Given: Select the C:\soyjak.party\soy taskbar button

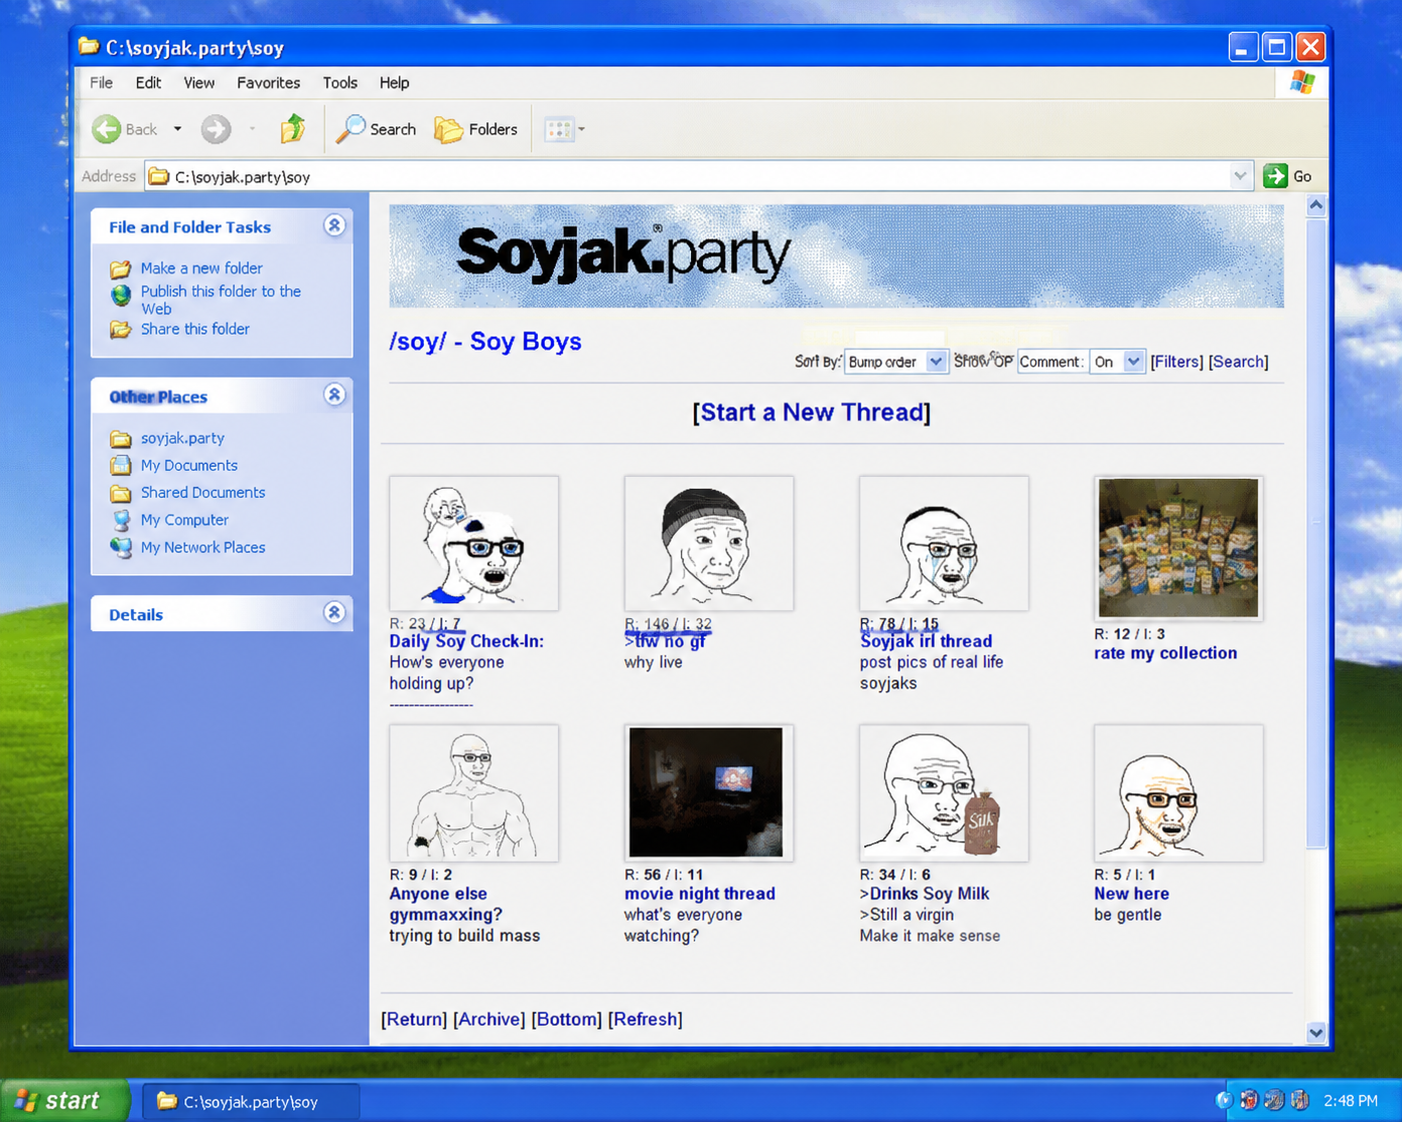Looking at the screenshot, I should 250,1101.
